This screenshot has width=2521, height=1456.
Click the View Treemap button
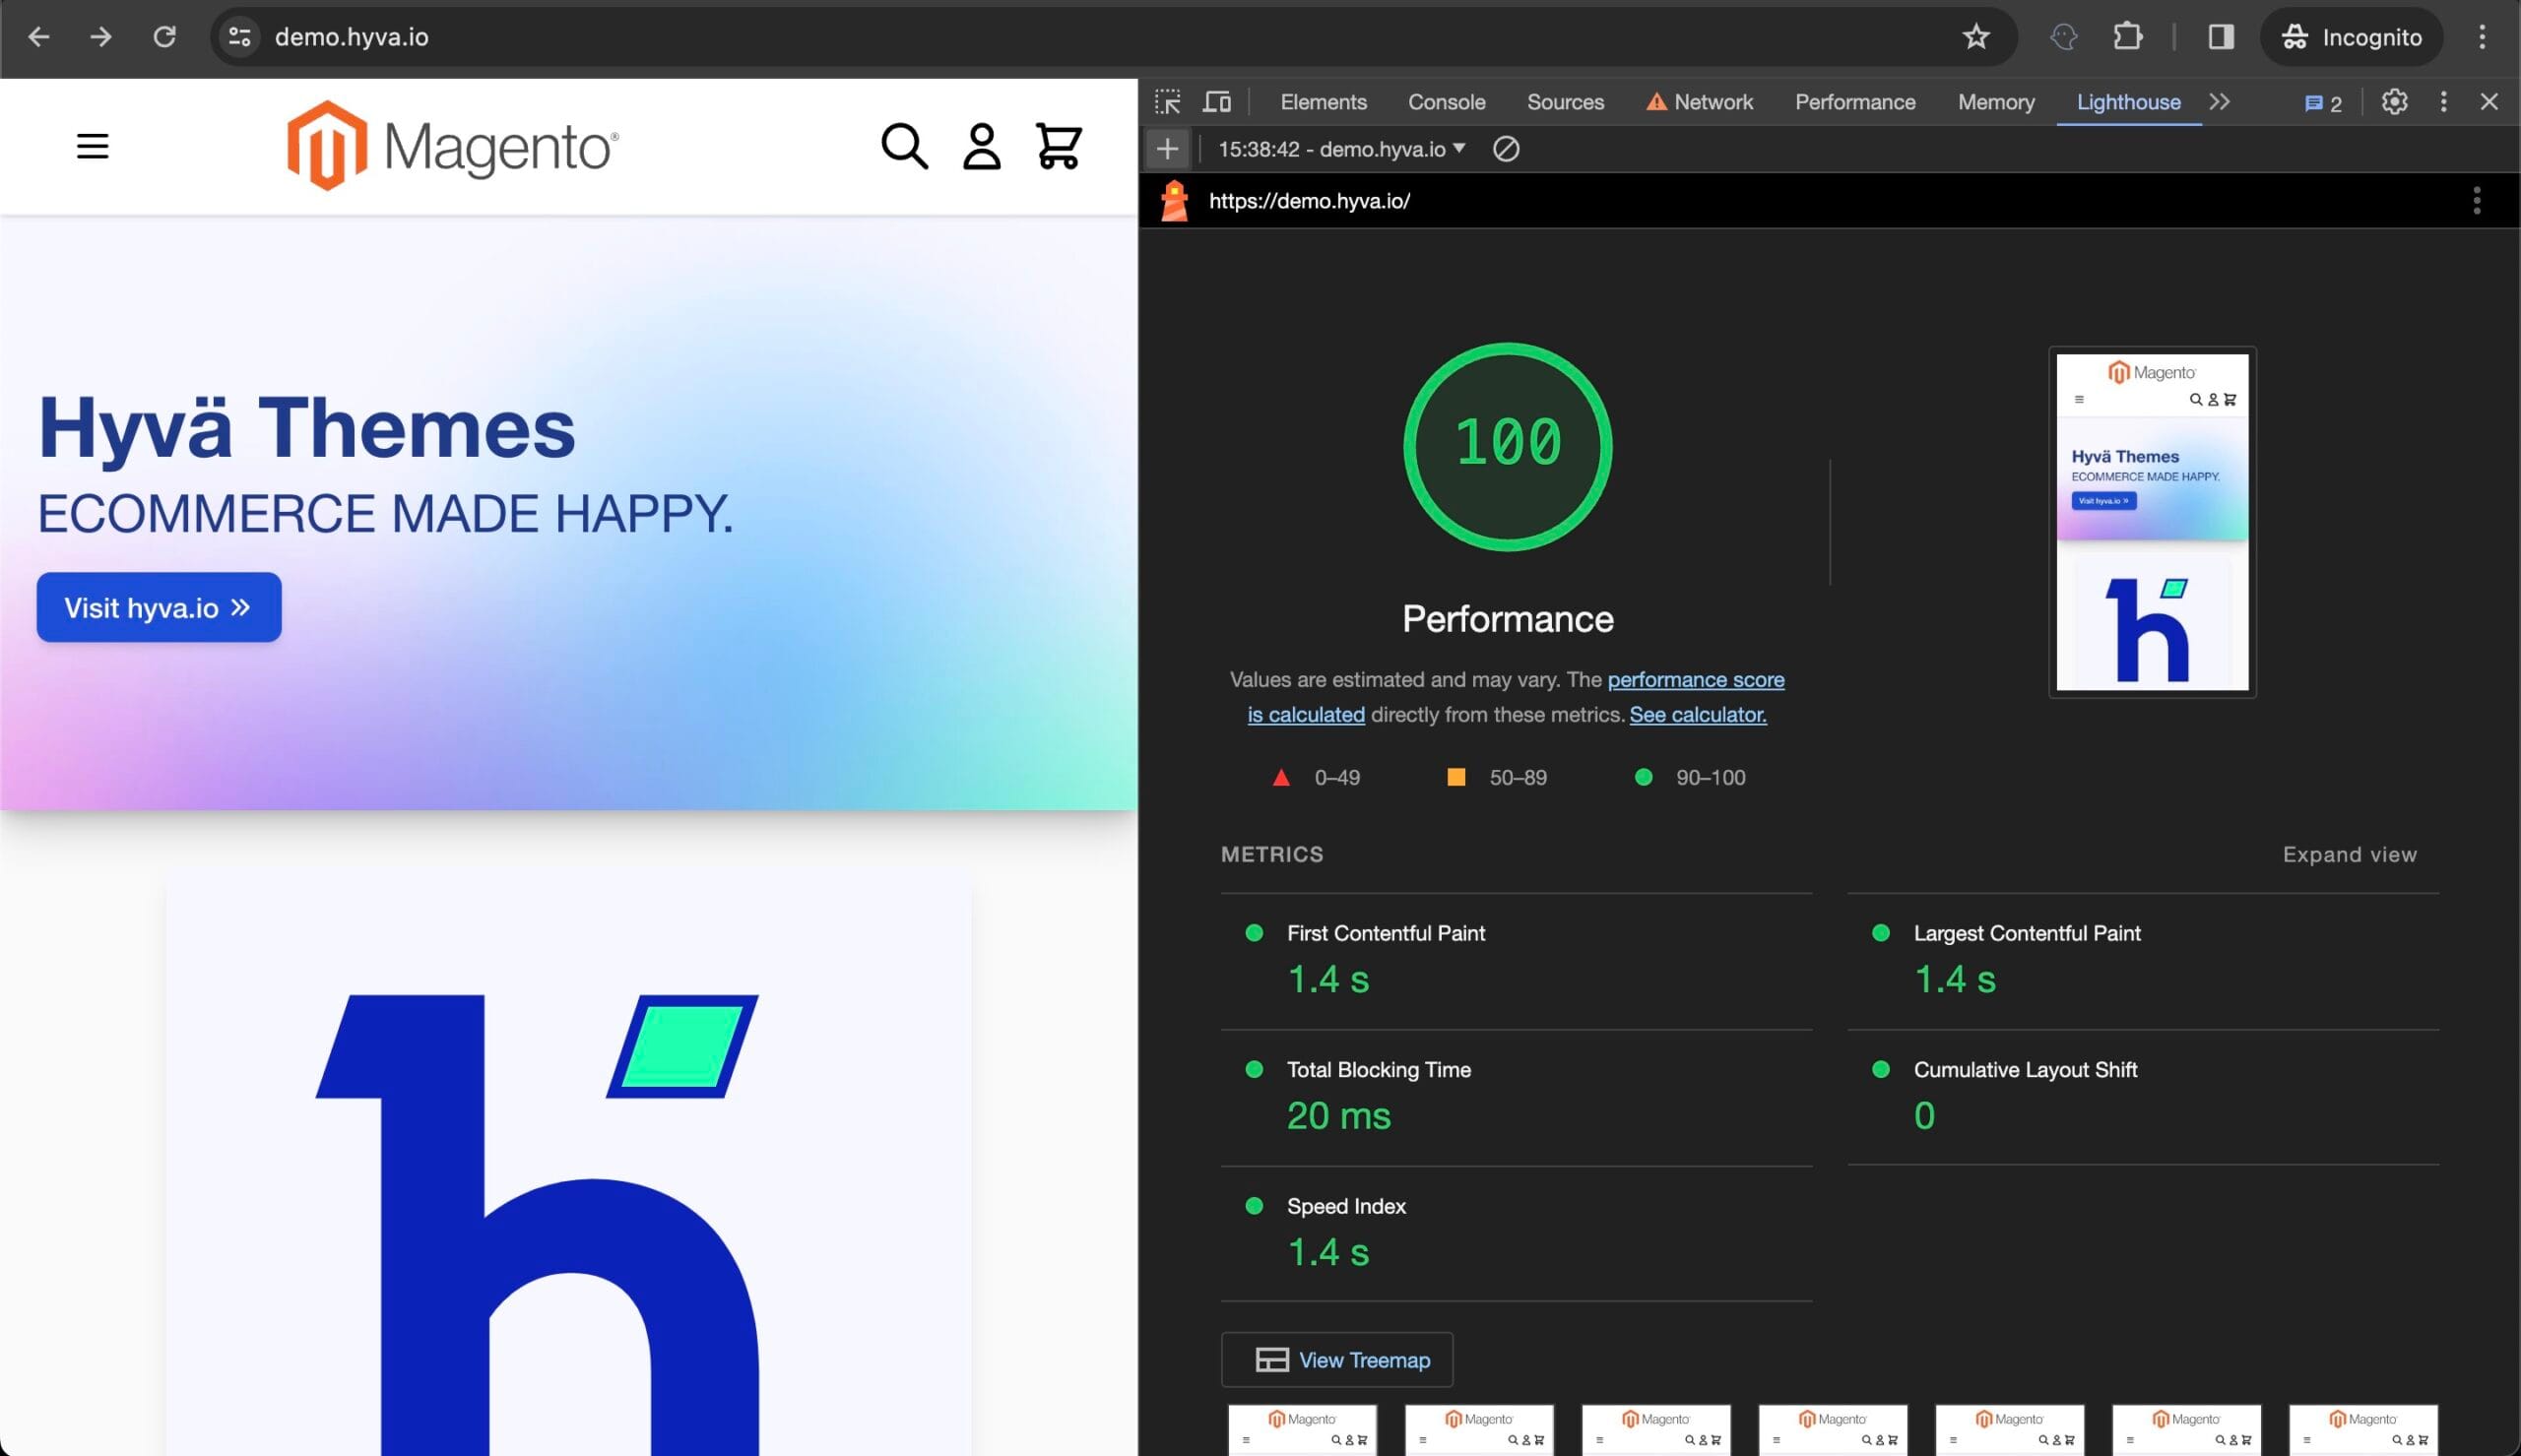pyautogui.click(x=1336, y=1360)
